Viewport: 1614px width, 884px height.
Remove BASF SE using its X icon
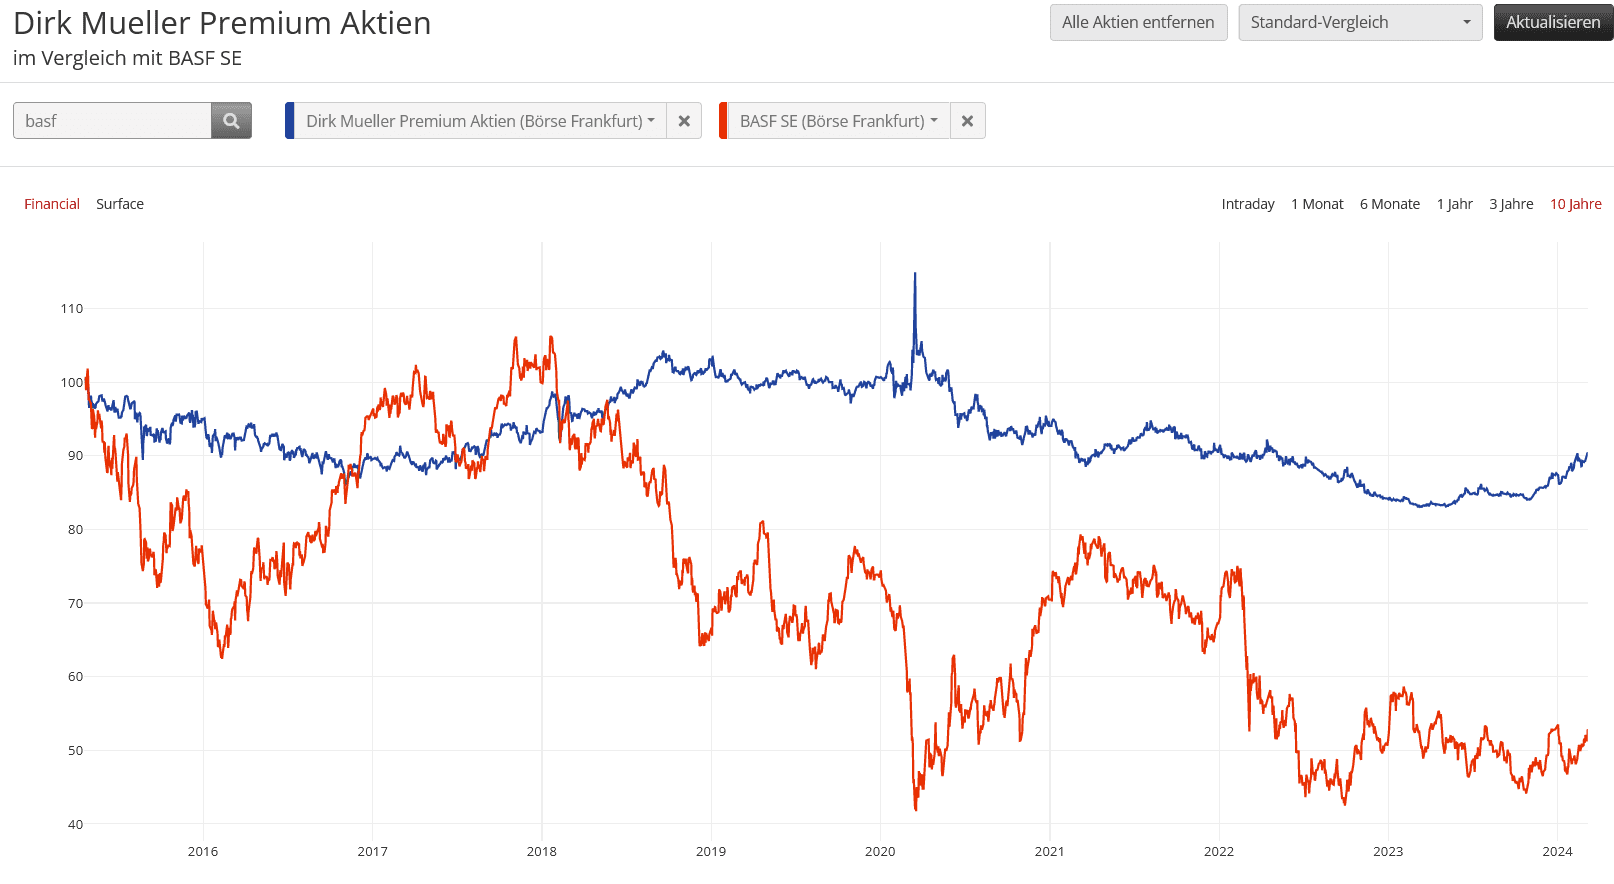(967, 121)
